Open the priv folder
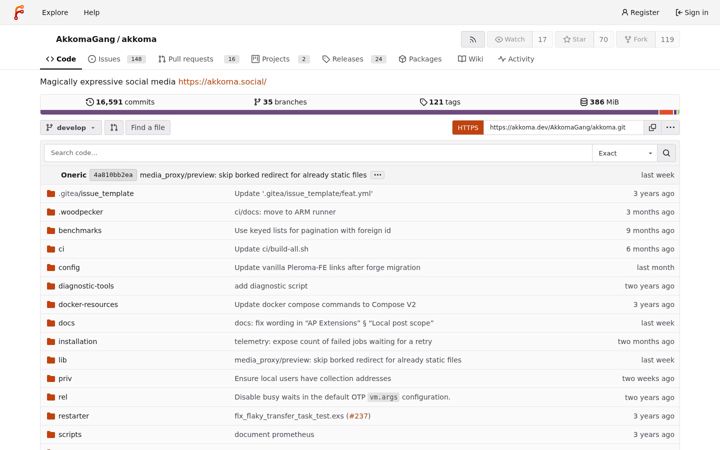Screen dimensions: 720x450 click(x=65, y=378)
